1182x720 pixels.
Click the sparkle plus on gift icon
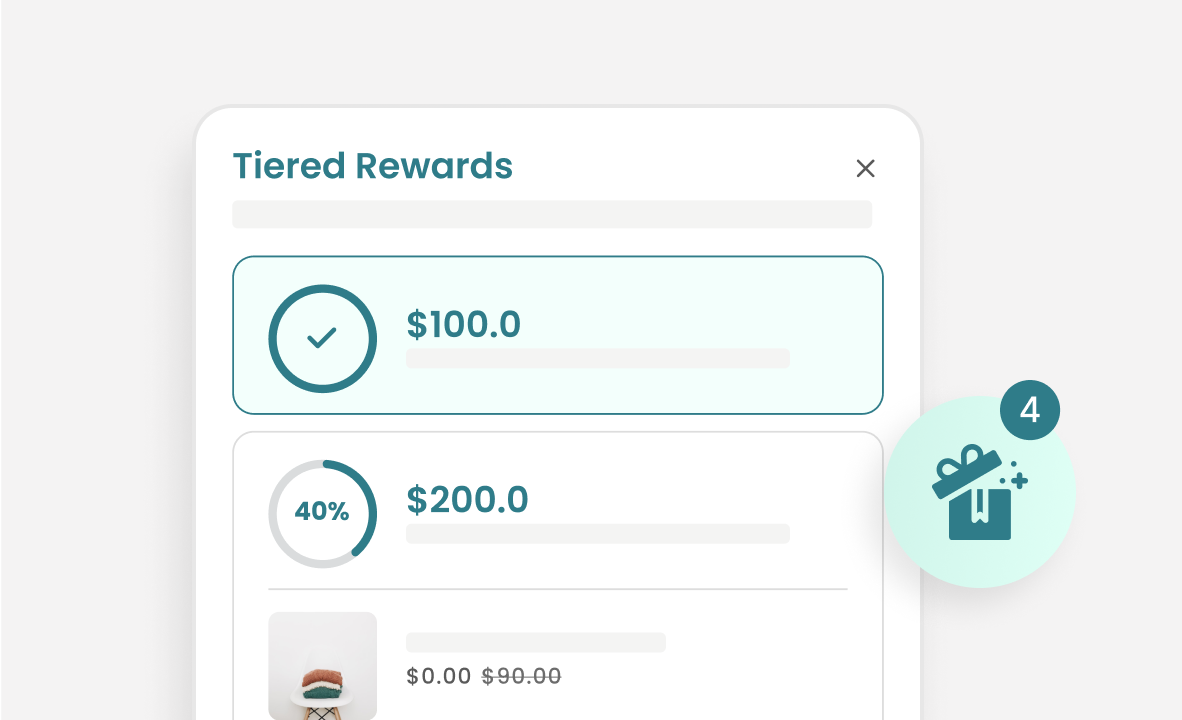1019,481
